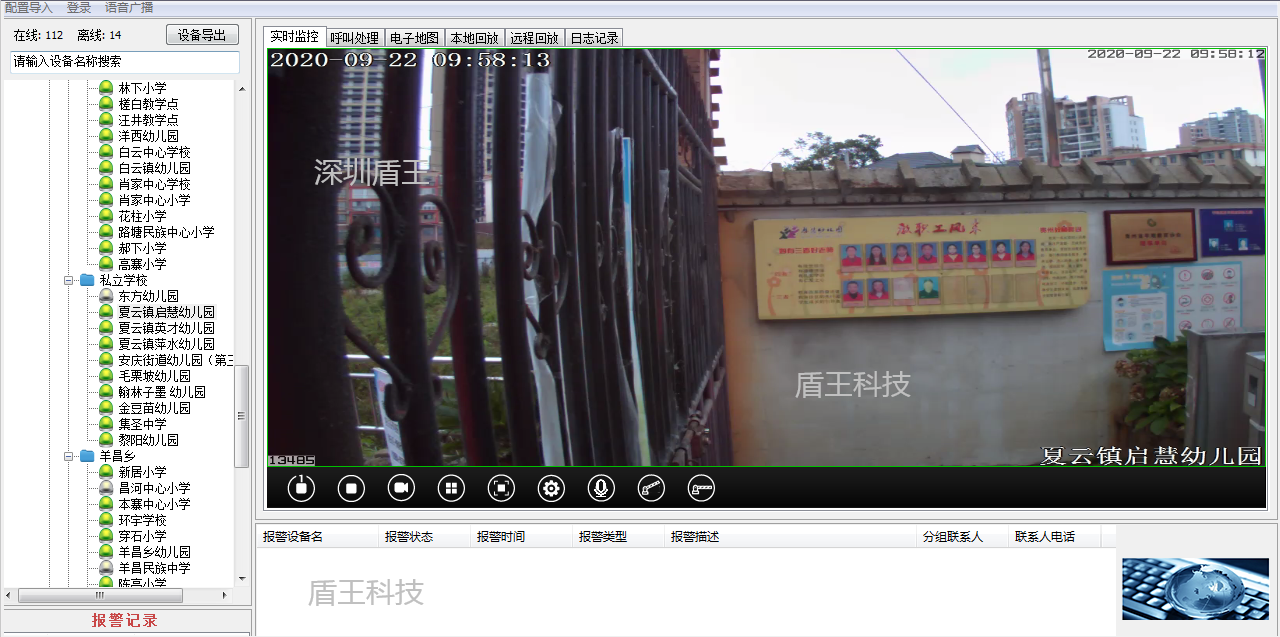Click the device name search field
Screen dimensions: 1280x637
125,61
